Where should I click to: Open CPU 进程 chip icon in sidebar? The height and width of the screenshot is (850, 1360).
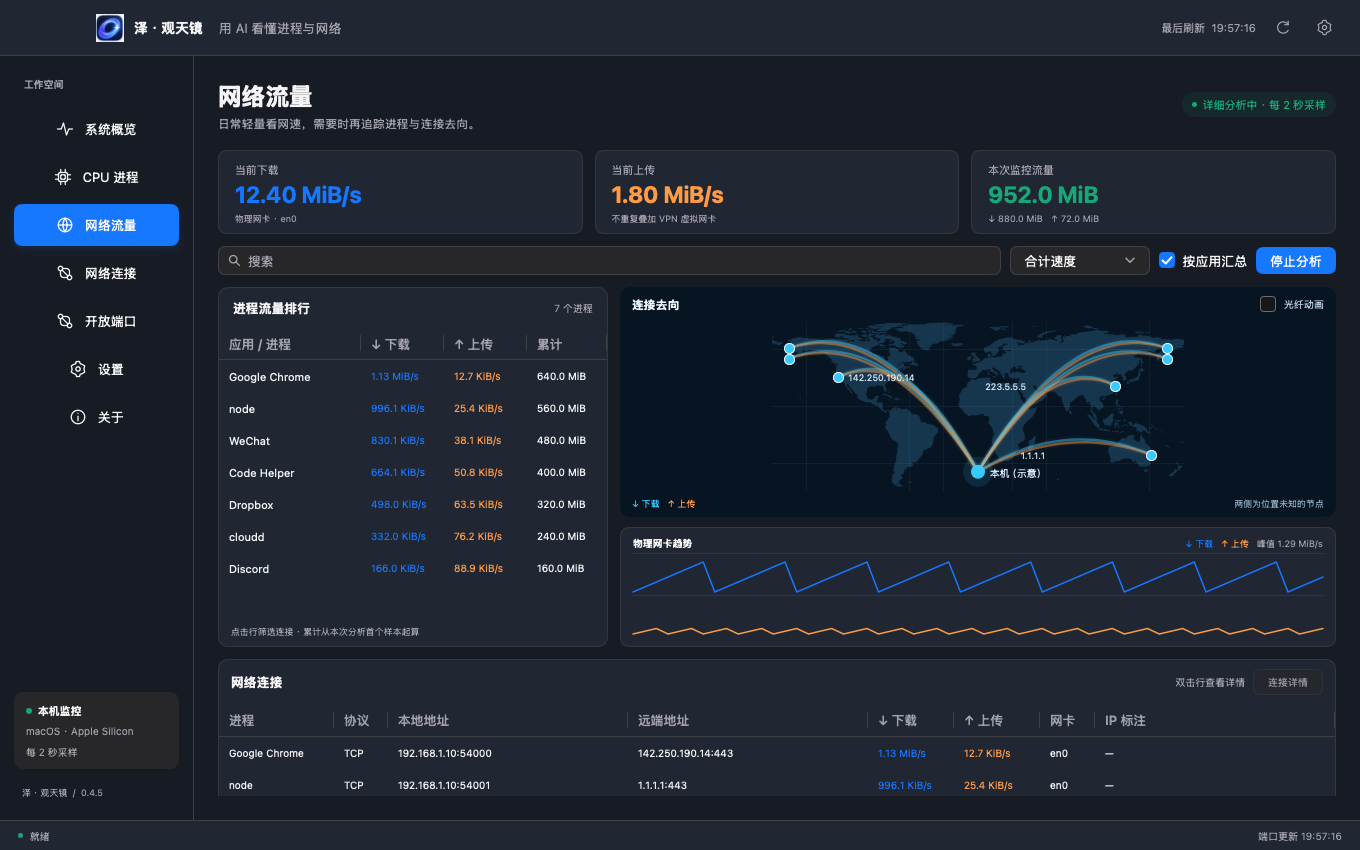point(63,177)
